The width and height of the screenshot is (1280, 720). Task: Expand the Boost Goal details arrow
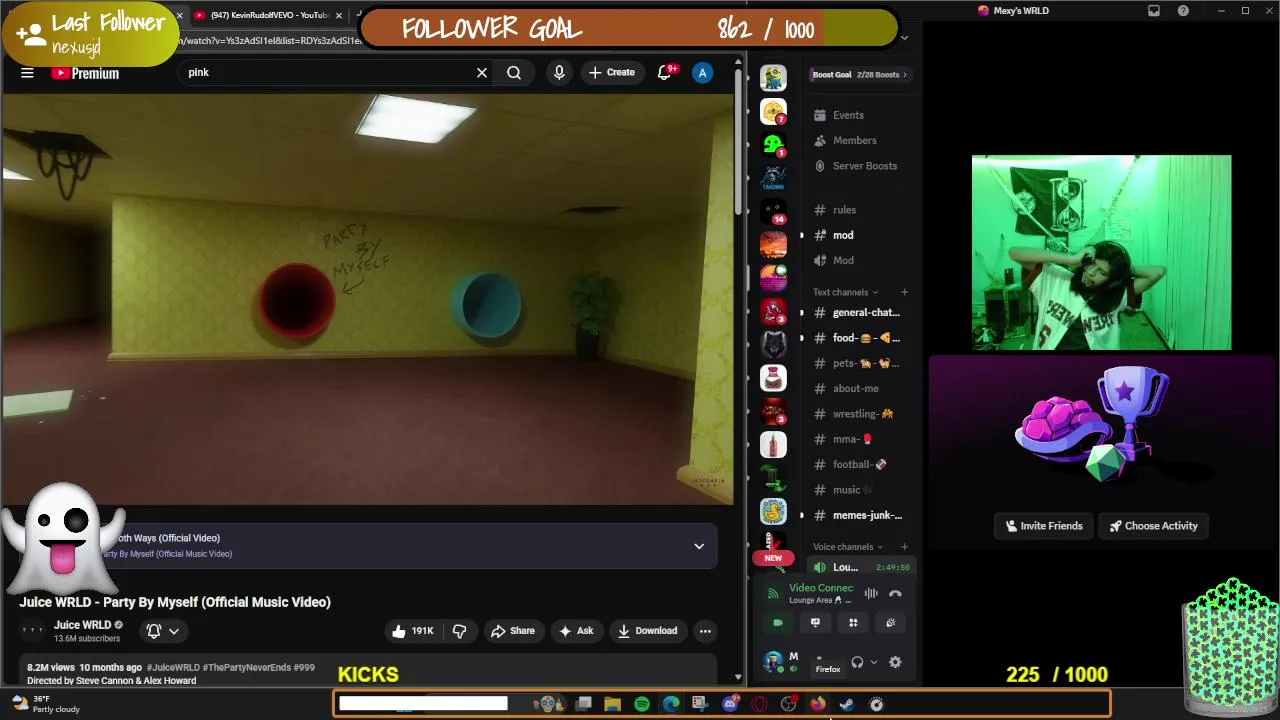[905, 74]
